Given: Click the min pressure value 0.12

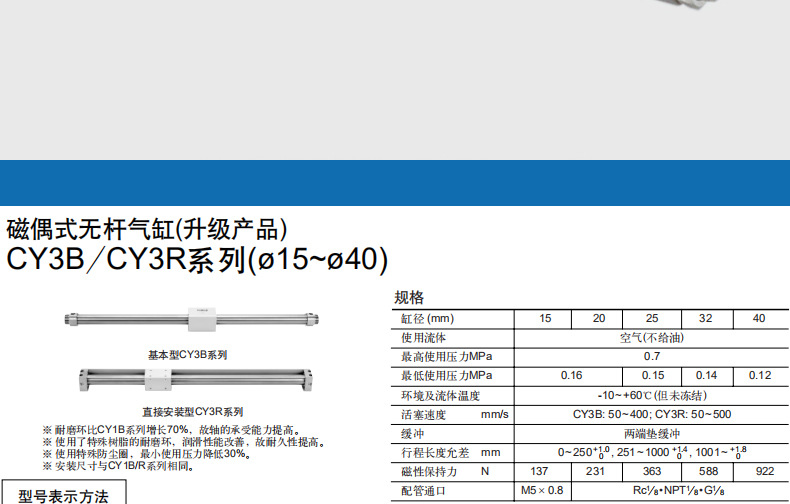Looking at the screenshot, I should 760,375.
